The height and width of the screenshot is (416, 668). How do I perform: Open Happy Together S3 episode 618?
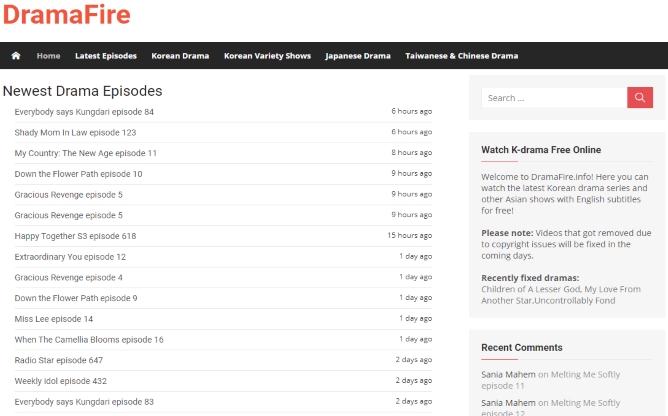coord(75,236)
